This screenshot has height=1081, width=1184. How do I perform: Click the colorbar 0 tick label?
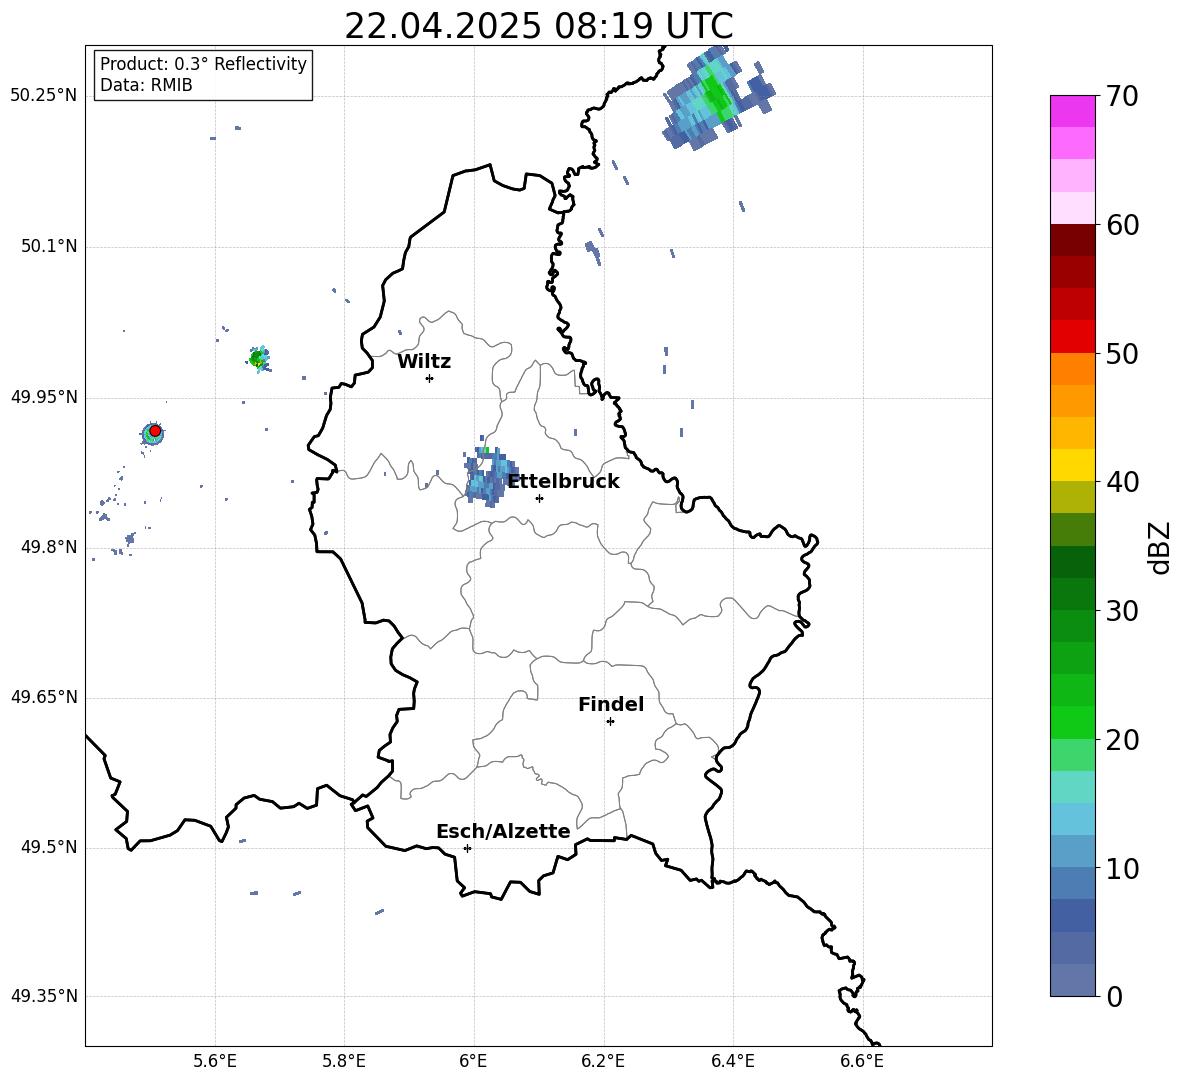(x=1114, y=996)
